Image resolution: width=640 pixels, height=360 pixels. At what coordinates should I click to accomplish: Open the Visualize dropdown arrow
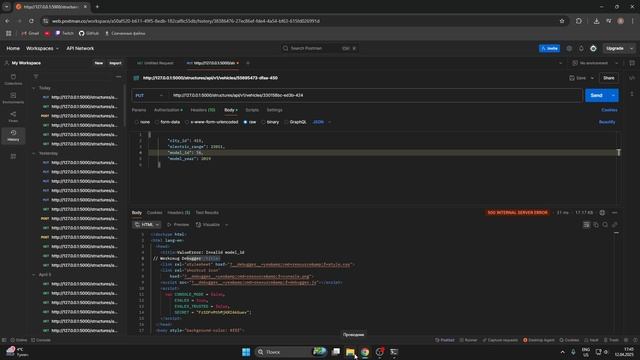(x=227, y=225)
